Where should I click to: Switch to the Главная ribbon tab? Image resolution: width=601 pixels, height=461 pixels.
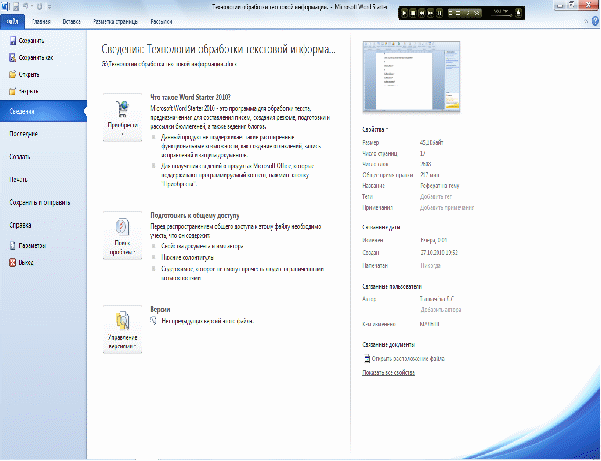click(41, 22)
